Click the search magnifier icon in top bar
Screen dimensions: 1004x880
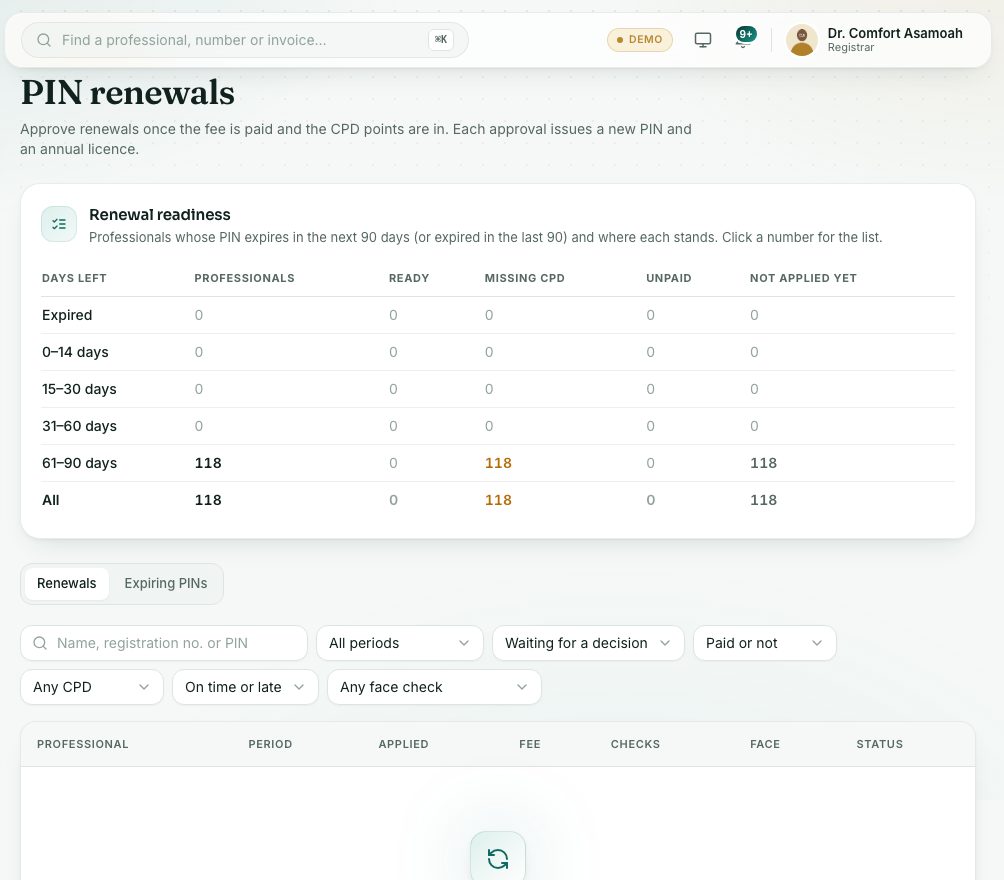coord(44,40)
